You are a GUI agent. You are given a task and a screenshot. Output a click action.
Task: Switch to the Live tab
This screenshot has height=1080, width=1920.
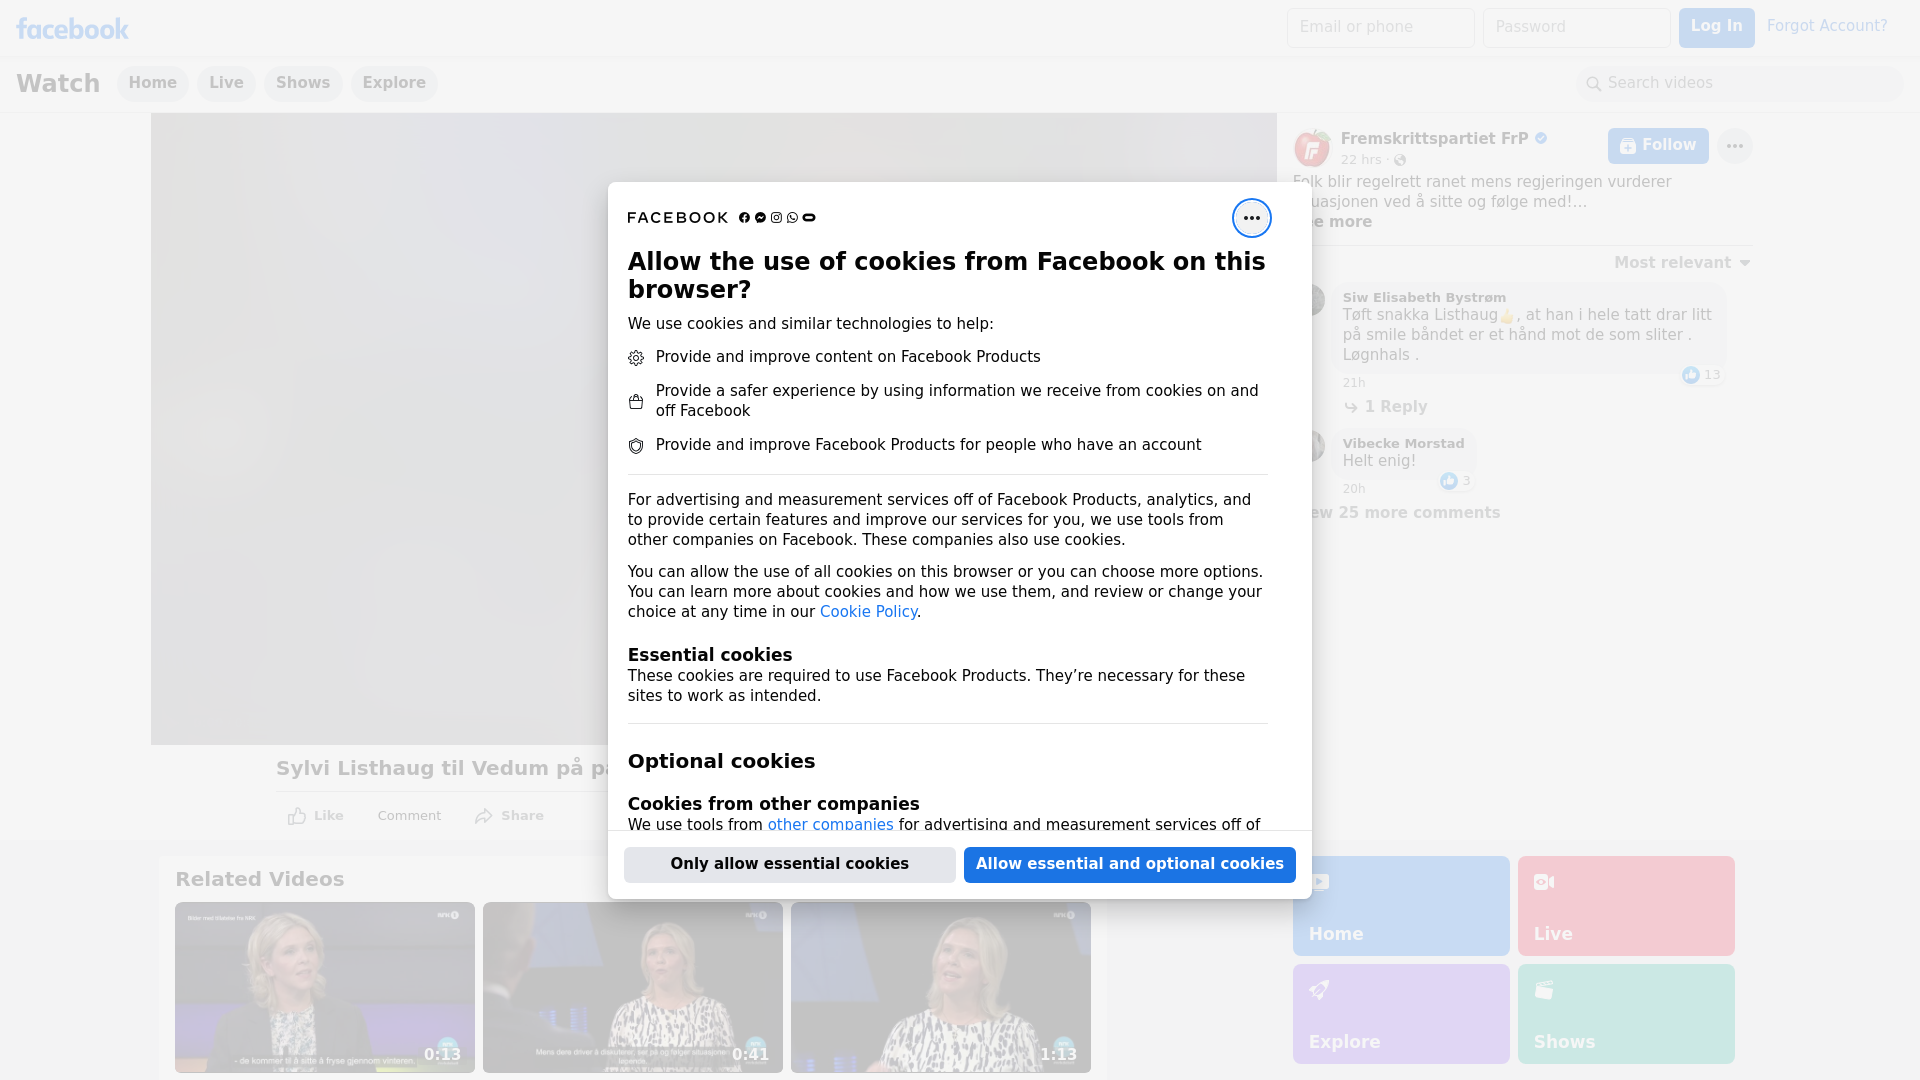point(226,83)
